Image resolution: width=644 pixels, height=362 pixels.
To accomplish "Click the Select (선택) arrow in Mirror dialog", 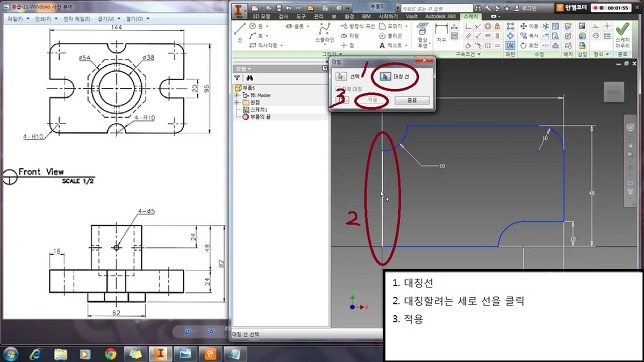I will point(341,76).
